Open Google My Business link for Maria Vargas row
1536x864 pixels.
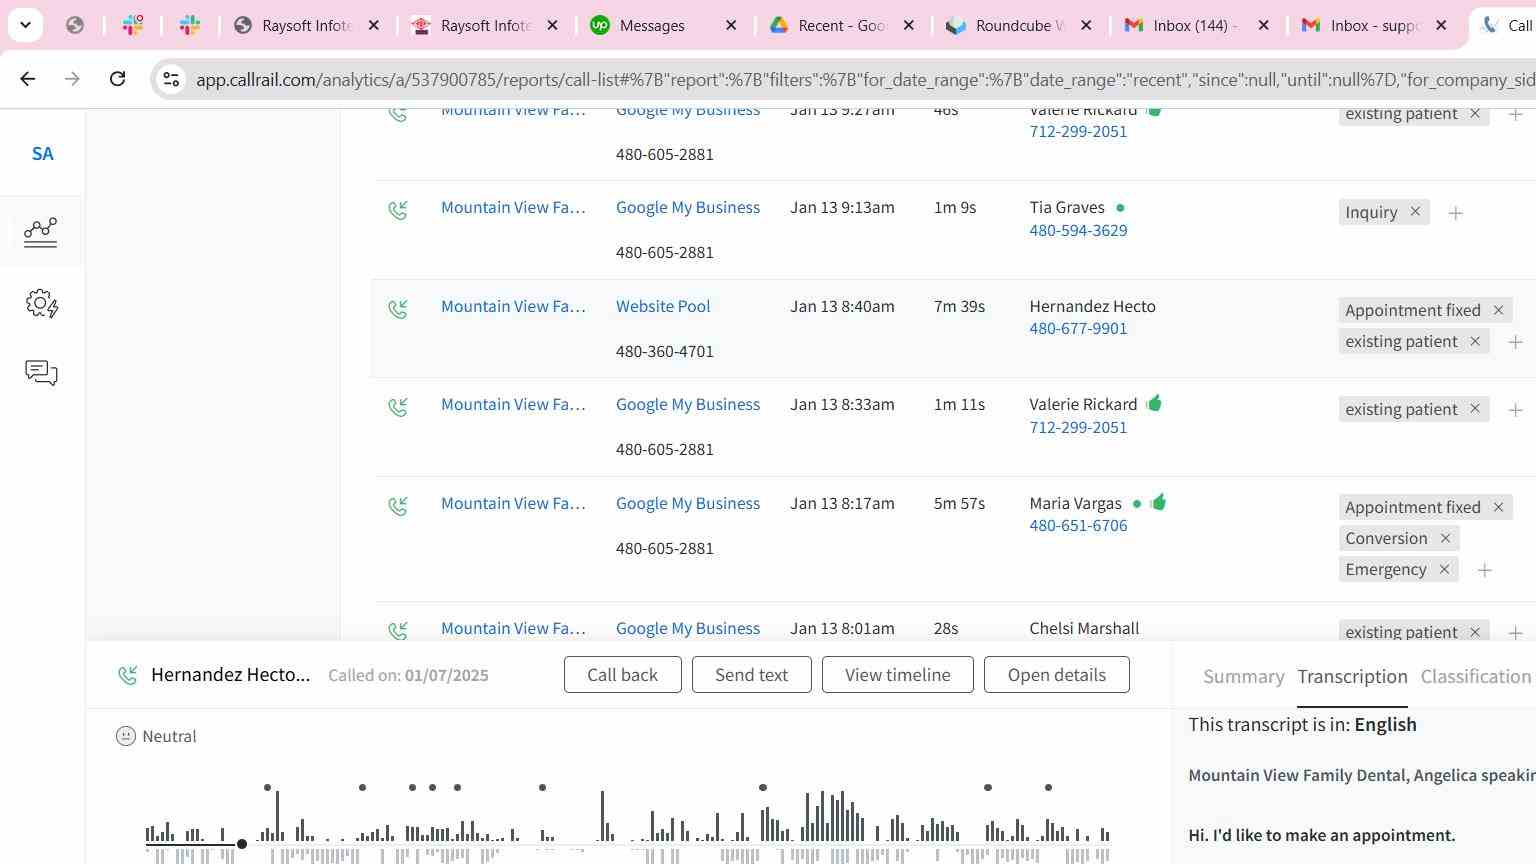tap(688, 503)
